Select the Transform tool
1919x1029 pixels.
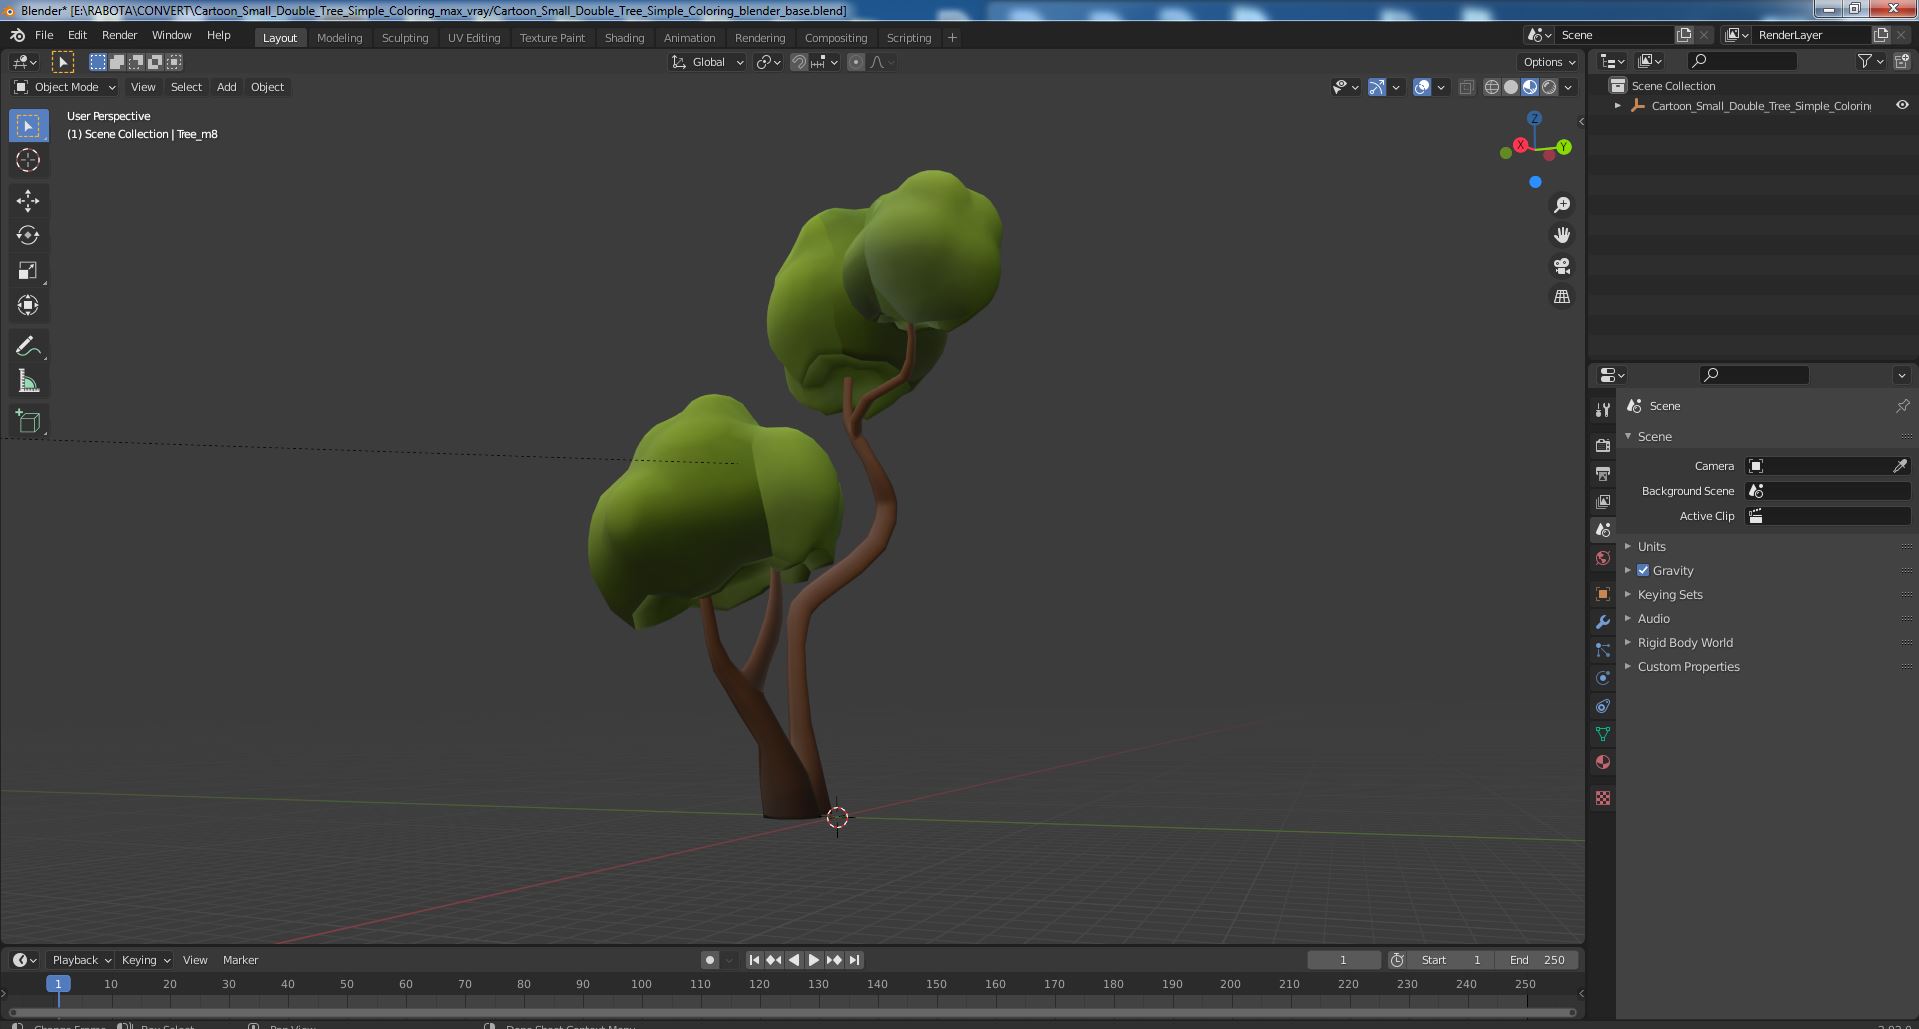click(28, 305)
